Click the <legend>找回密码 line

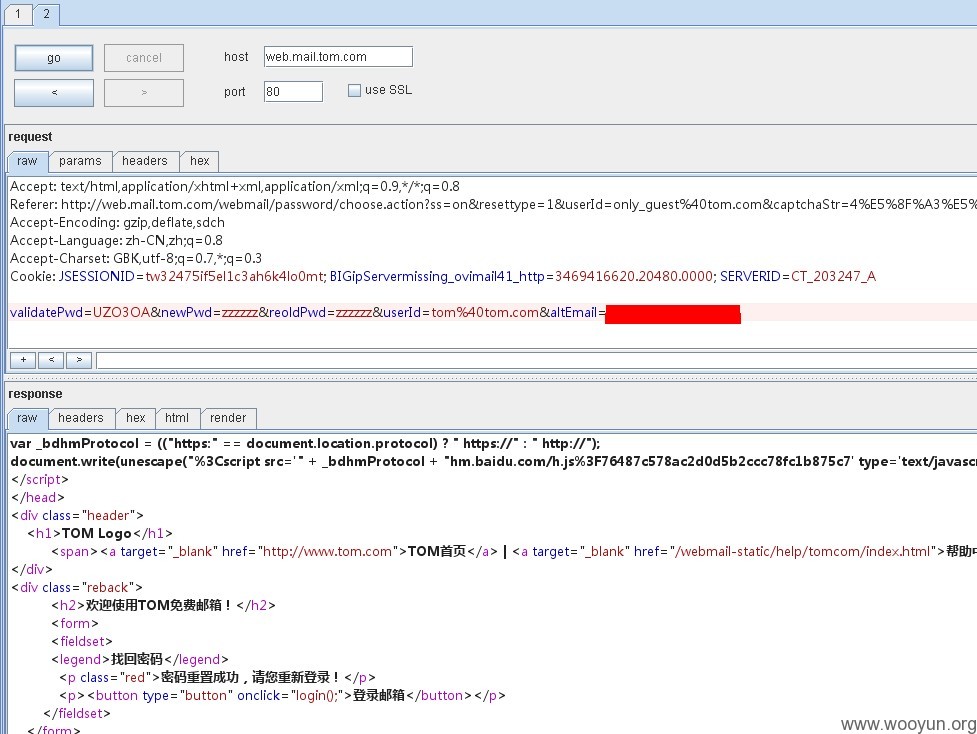pyautogui.click(x=140, y=659)
